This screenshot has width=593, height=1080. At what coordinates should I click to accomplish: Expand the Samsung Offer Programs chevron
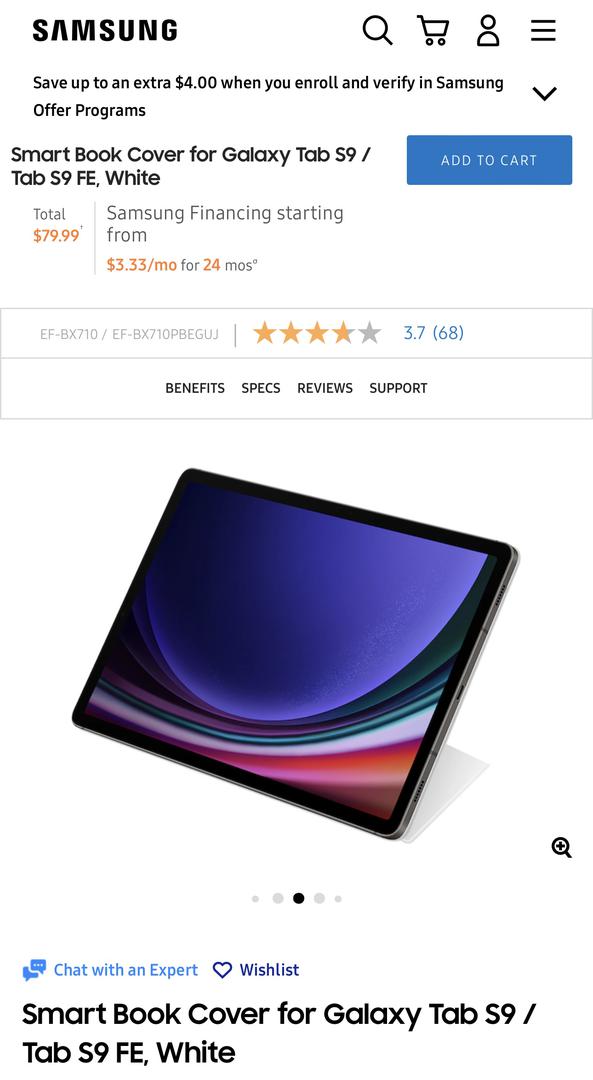tap(544, 94)
